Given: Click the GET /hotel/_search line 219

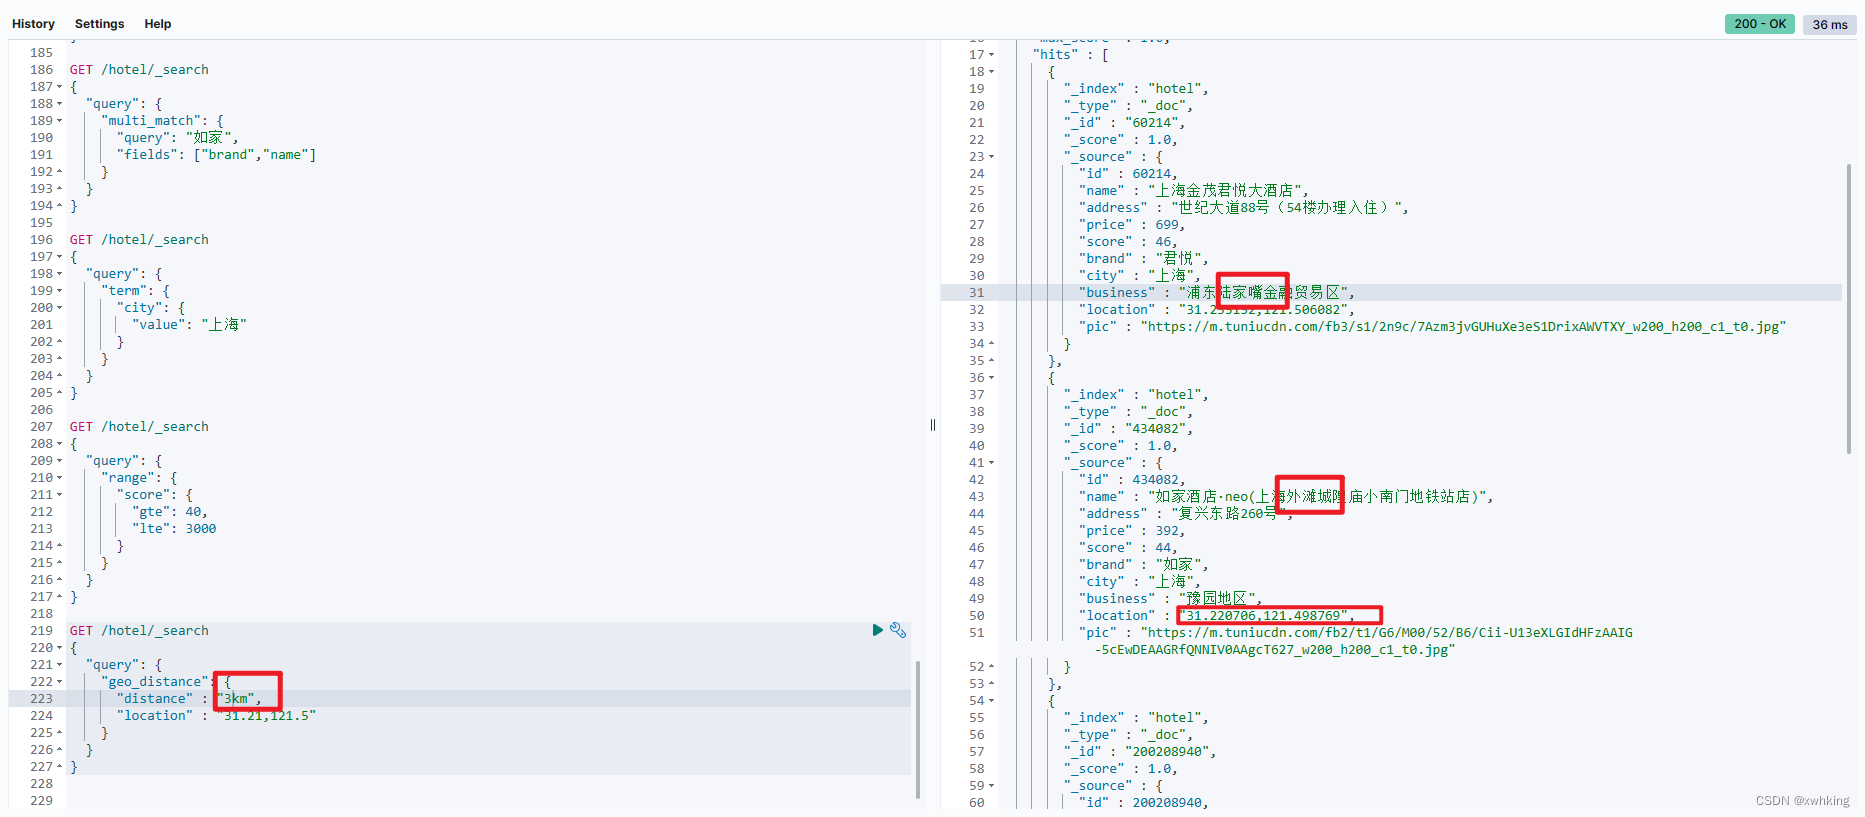Looking at the screenshot, I should [x=139, y=631].
